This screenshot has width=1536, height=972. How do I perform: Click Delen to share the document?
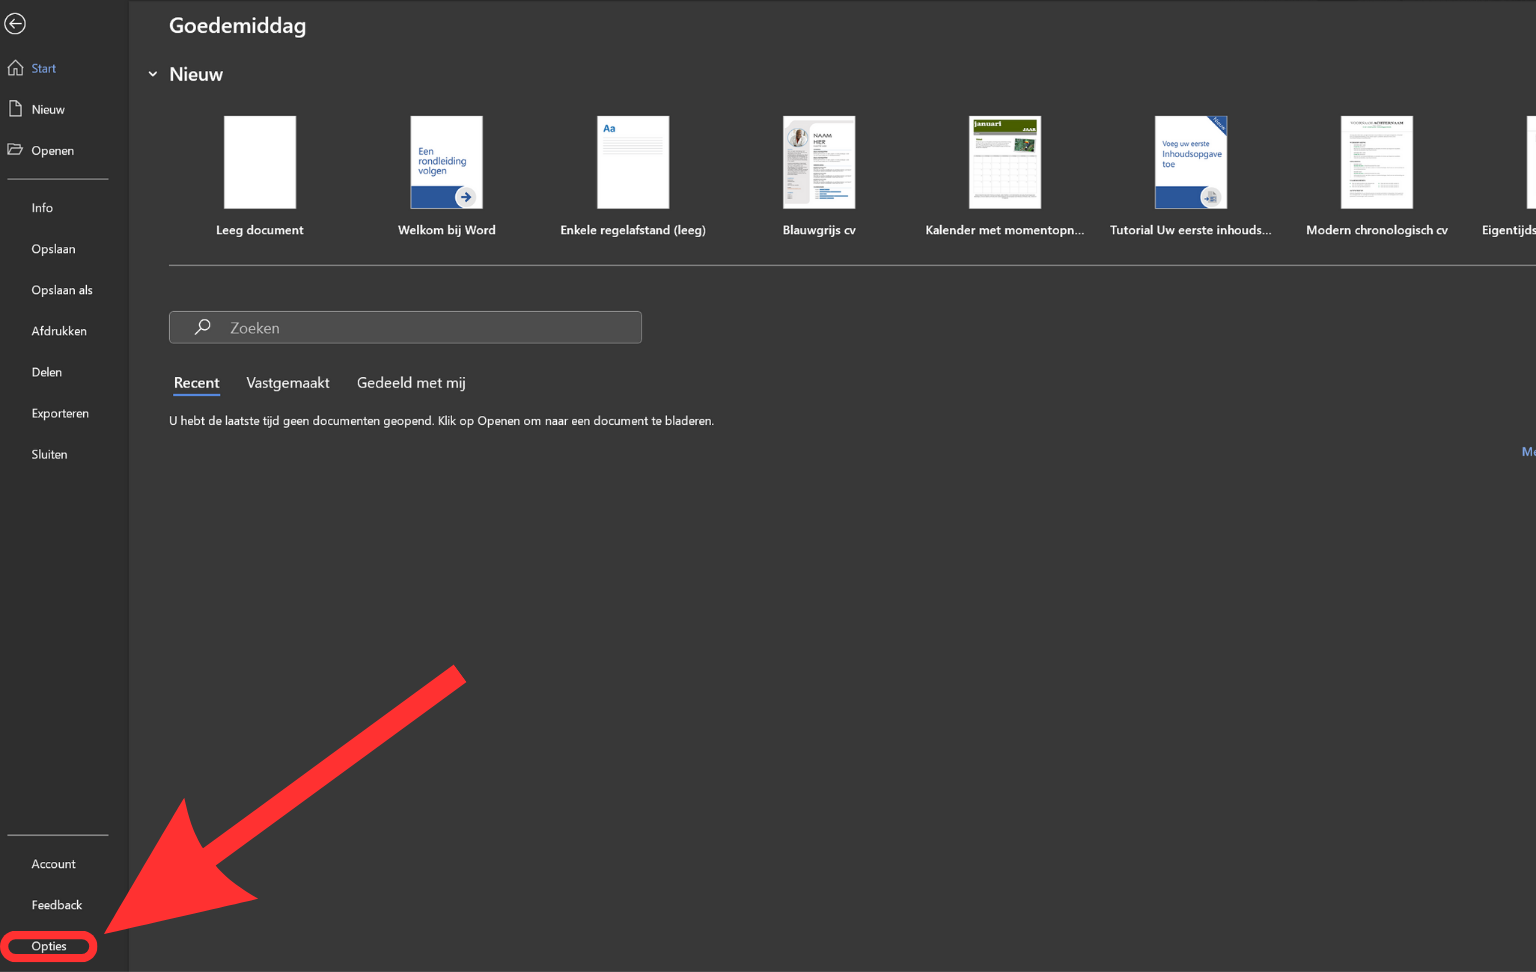tap(46, 371)
